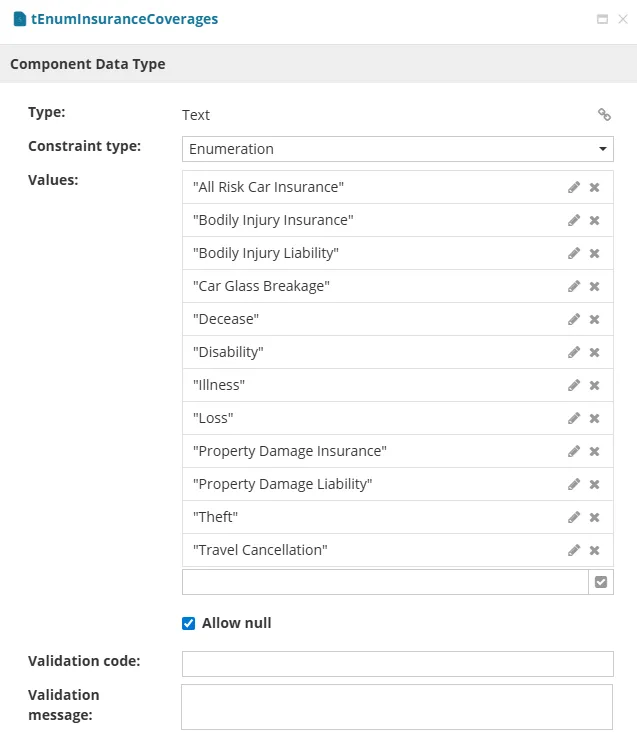Edit the "All Risk Car Insurance" value
This screenshot has height=738, width=637.
click(x=574, y=187)
